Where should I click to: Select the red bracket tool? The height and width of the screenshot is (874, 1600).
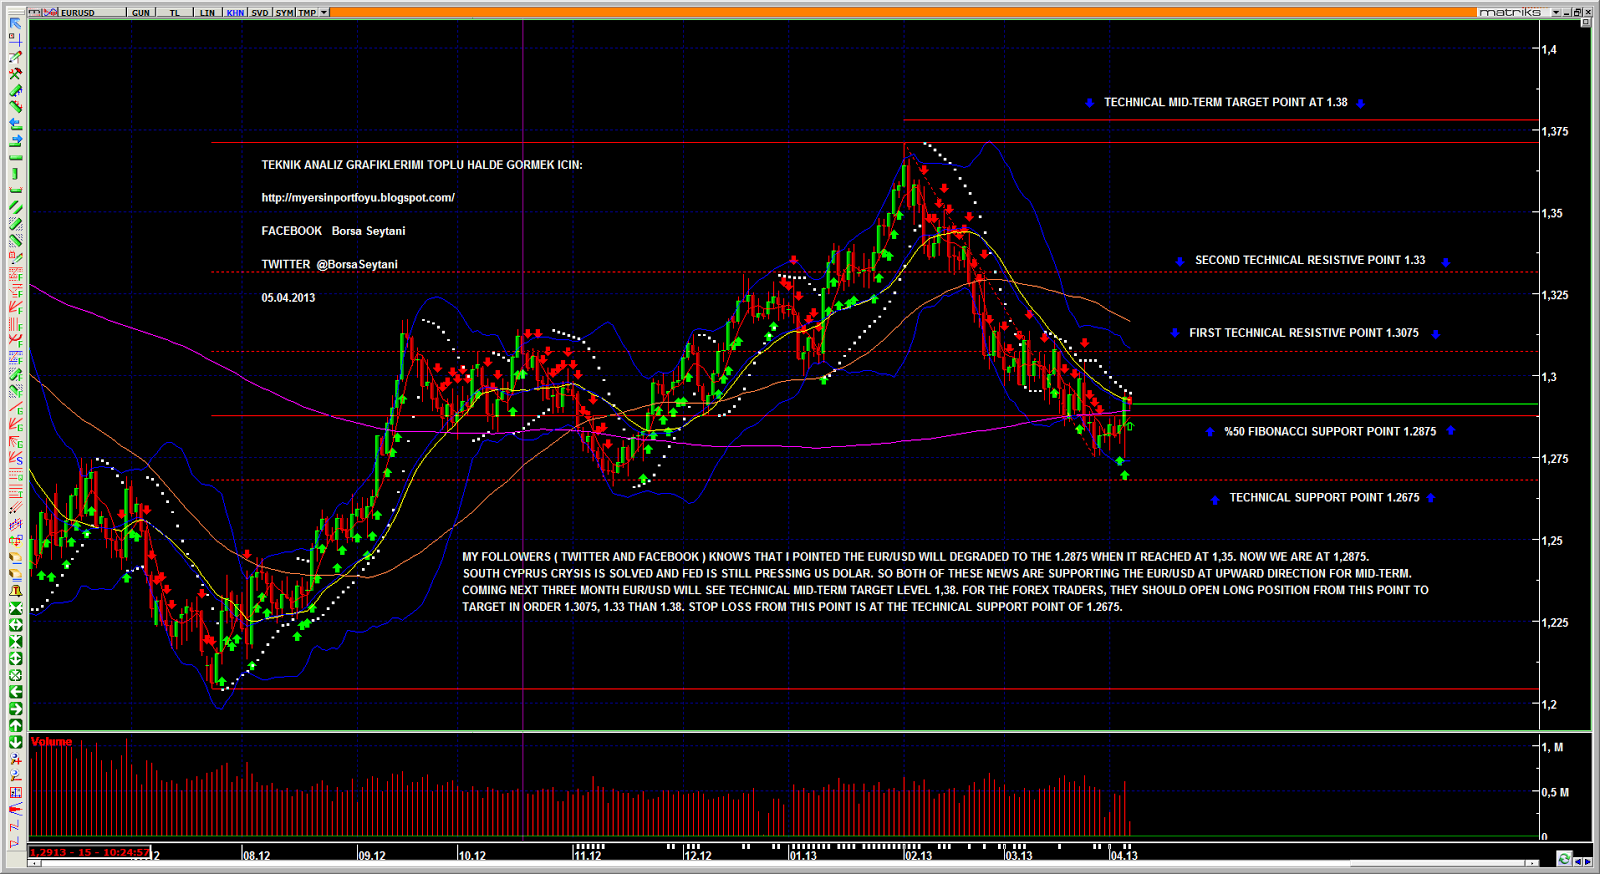[x=15, y=190]
